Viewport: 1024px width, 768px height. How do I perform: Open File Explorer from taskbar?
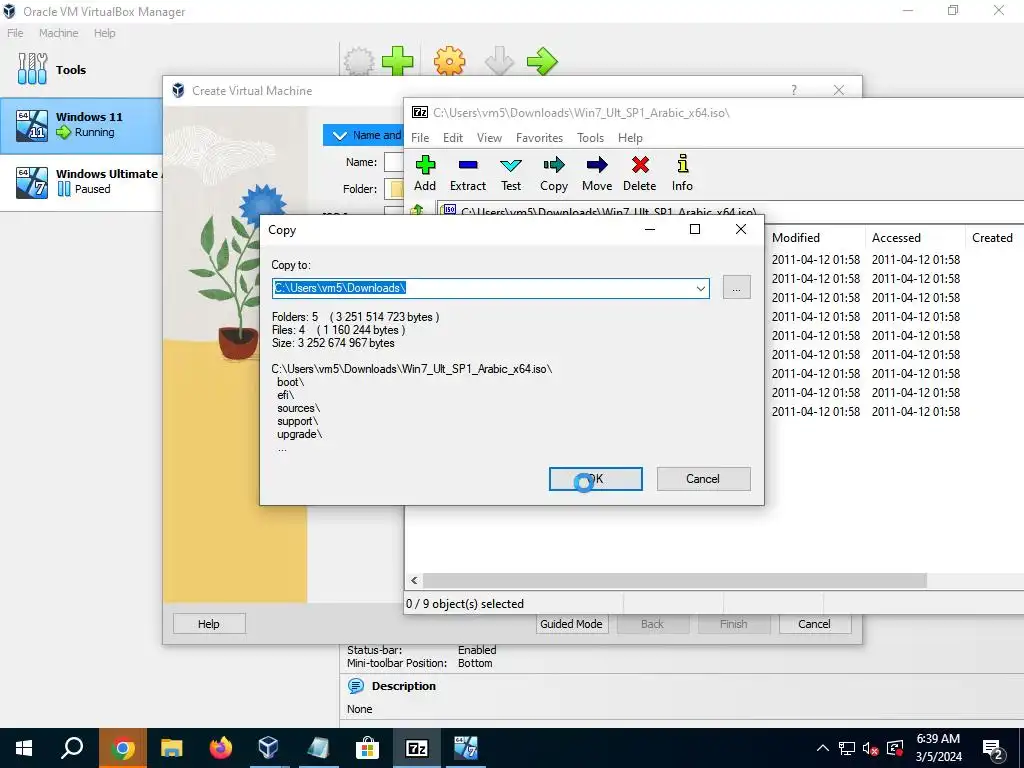click(x=172, y=748)
